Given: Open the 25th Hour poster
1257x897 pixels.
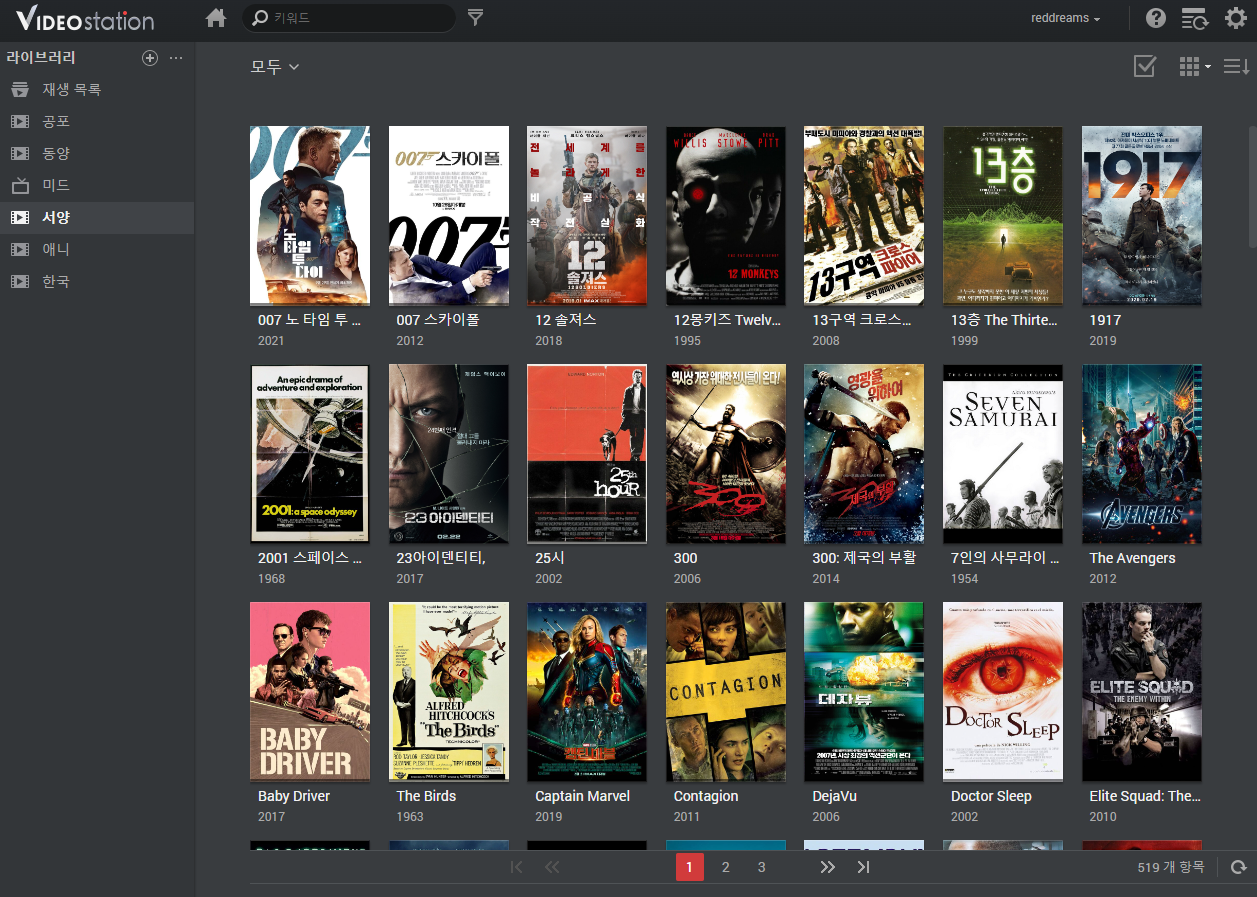Looking at the screenshot, I should [587, 453].
